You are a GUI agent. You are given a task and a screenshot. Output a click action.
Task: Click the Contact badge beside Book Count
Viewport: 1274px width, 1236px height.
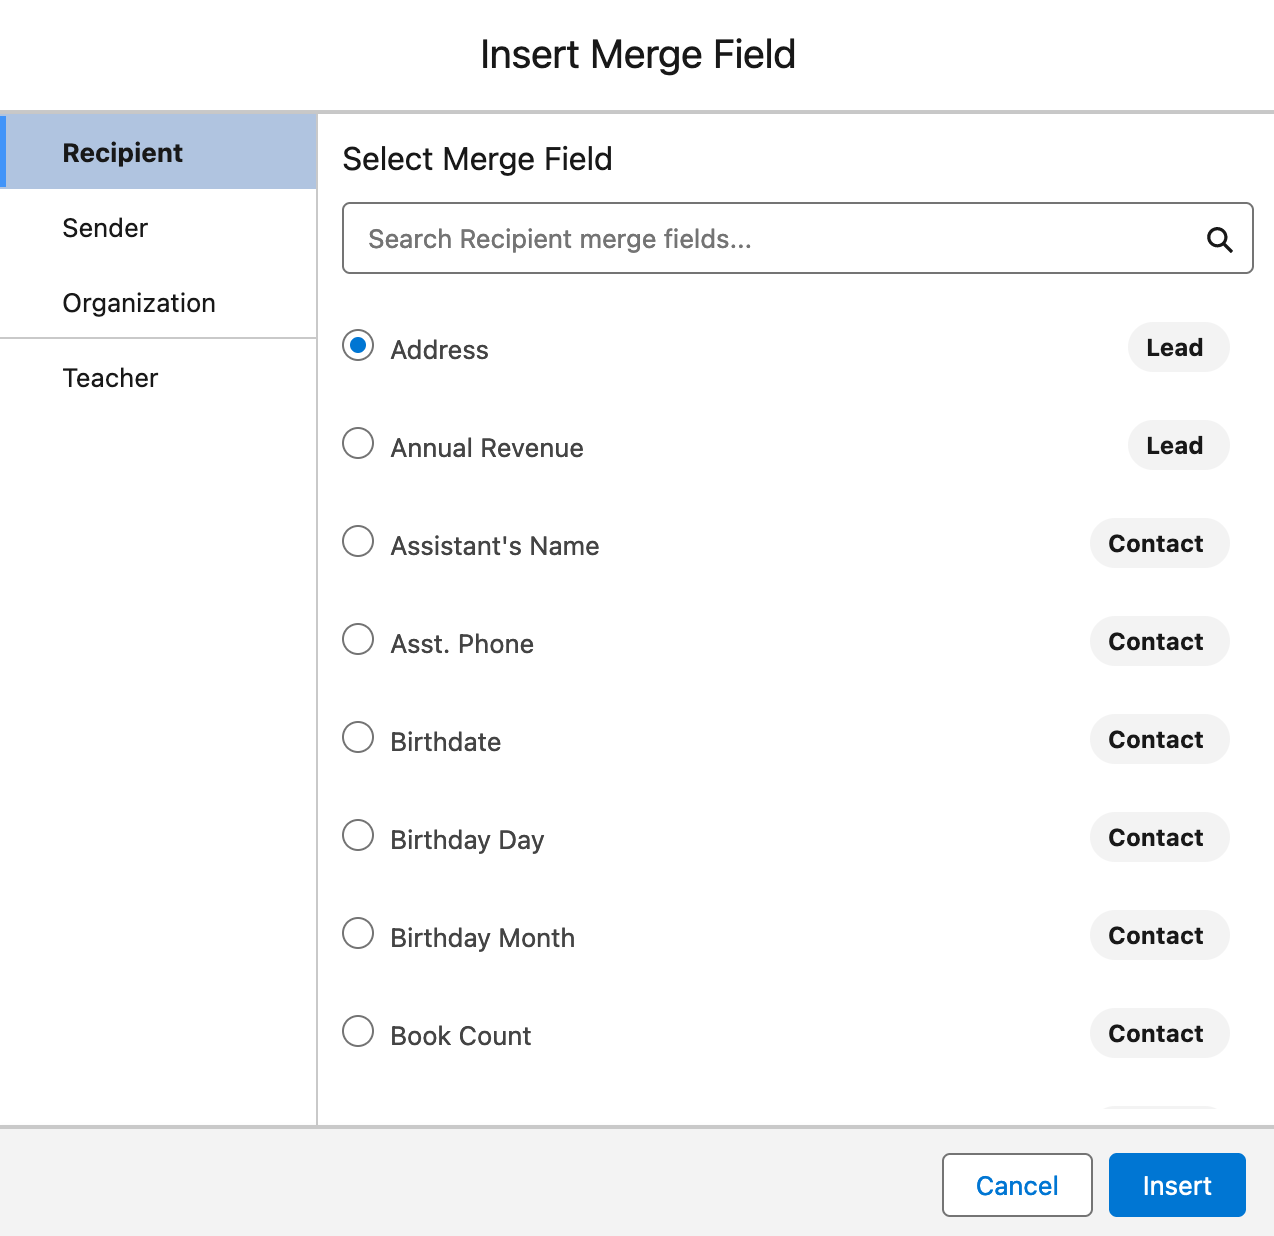point(1158,1034)
